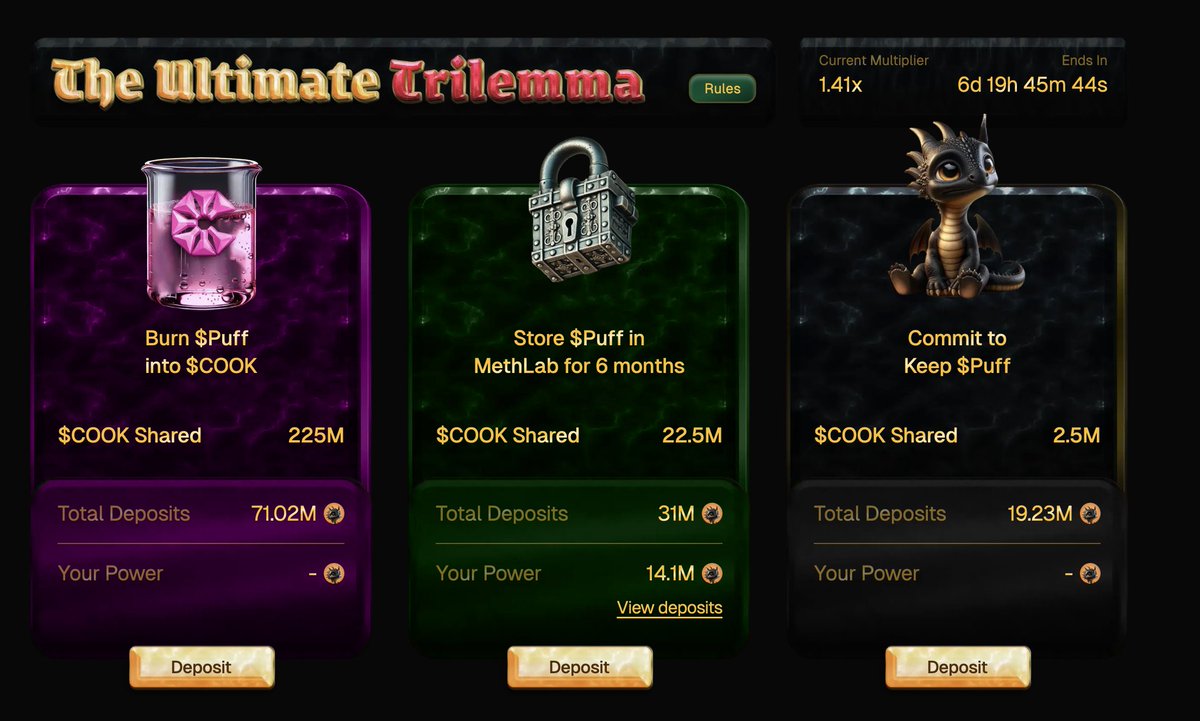Click the Puff coin beside 71.02M deposits
This screenshot has height=721, width=1200.
(334, 514)
